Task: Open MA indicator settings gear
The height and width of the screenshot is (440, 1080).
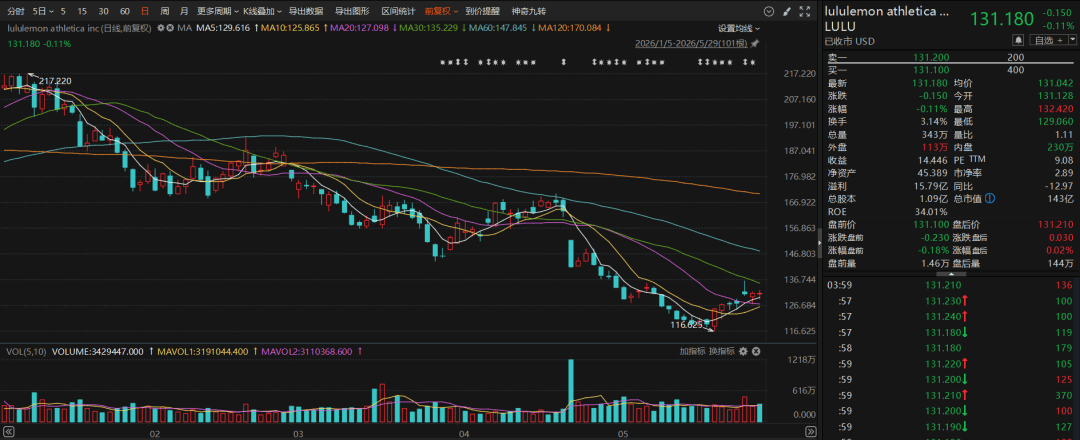Action: coord(161,28)
